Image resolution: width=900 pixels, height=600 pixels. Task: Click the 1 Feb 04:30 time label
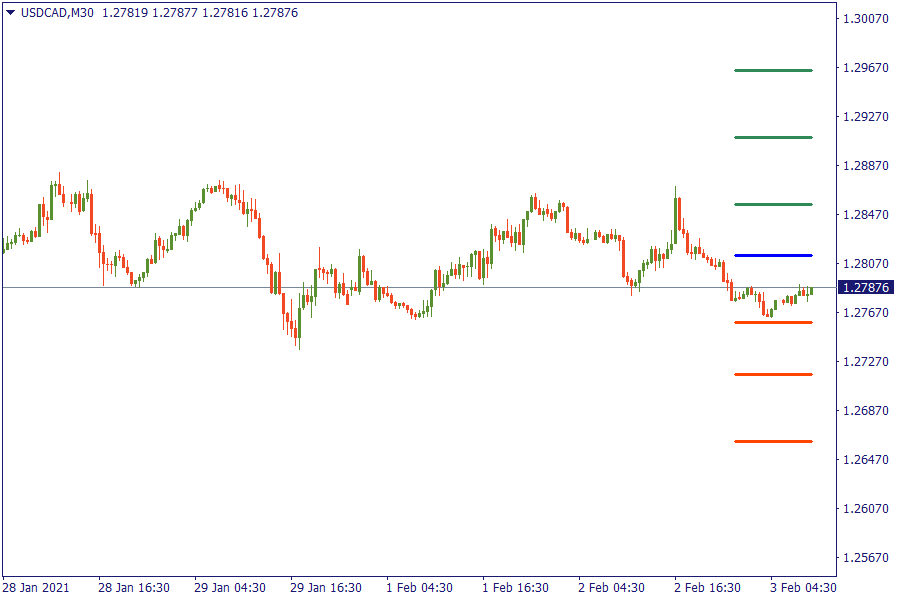(x=419, y=586)
